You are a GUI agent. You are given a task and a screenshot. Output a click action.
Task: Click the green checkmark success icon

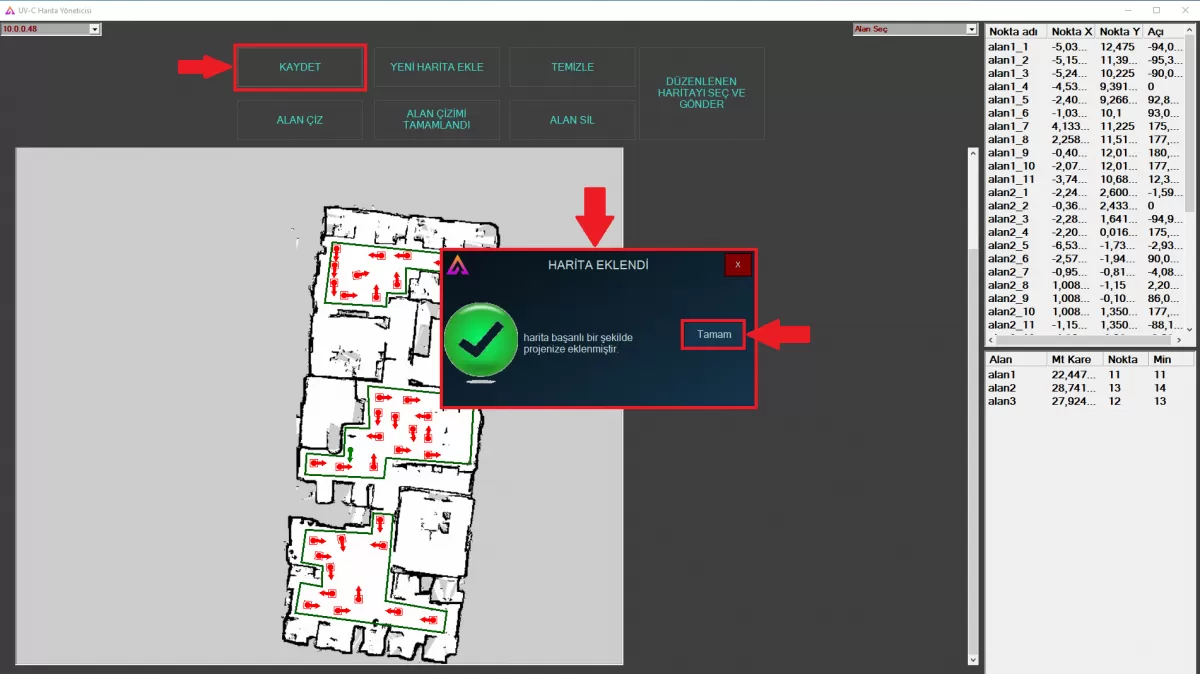click(480, 341)
